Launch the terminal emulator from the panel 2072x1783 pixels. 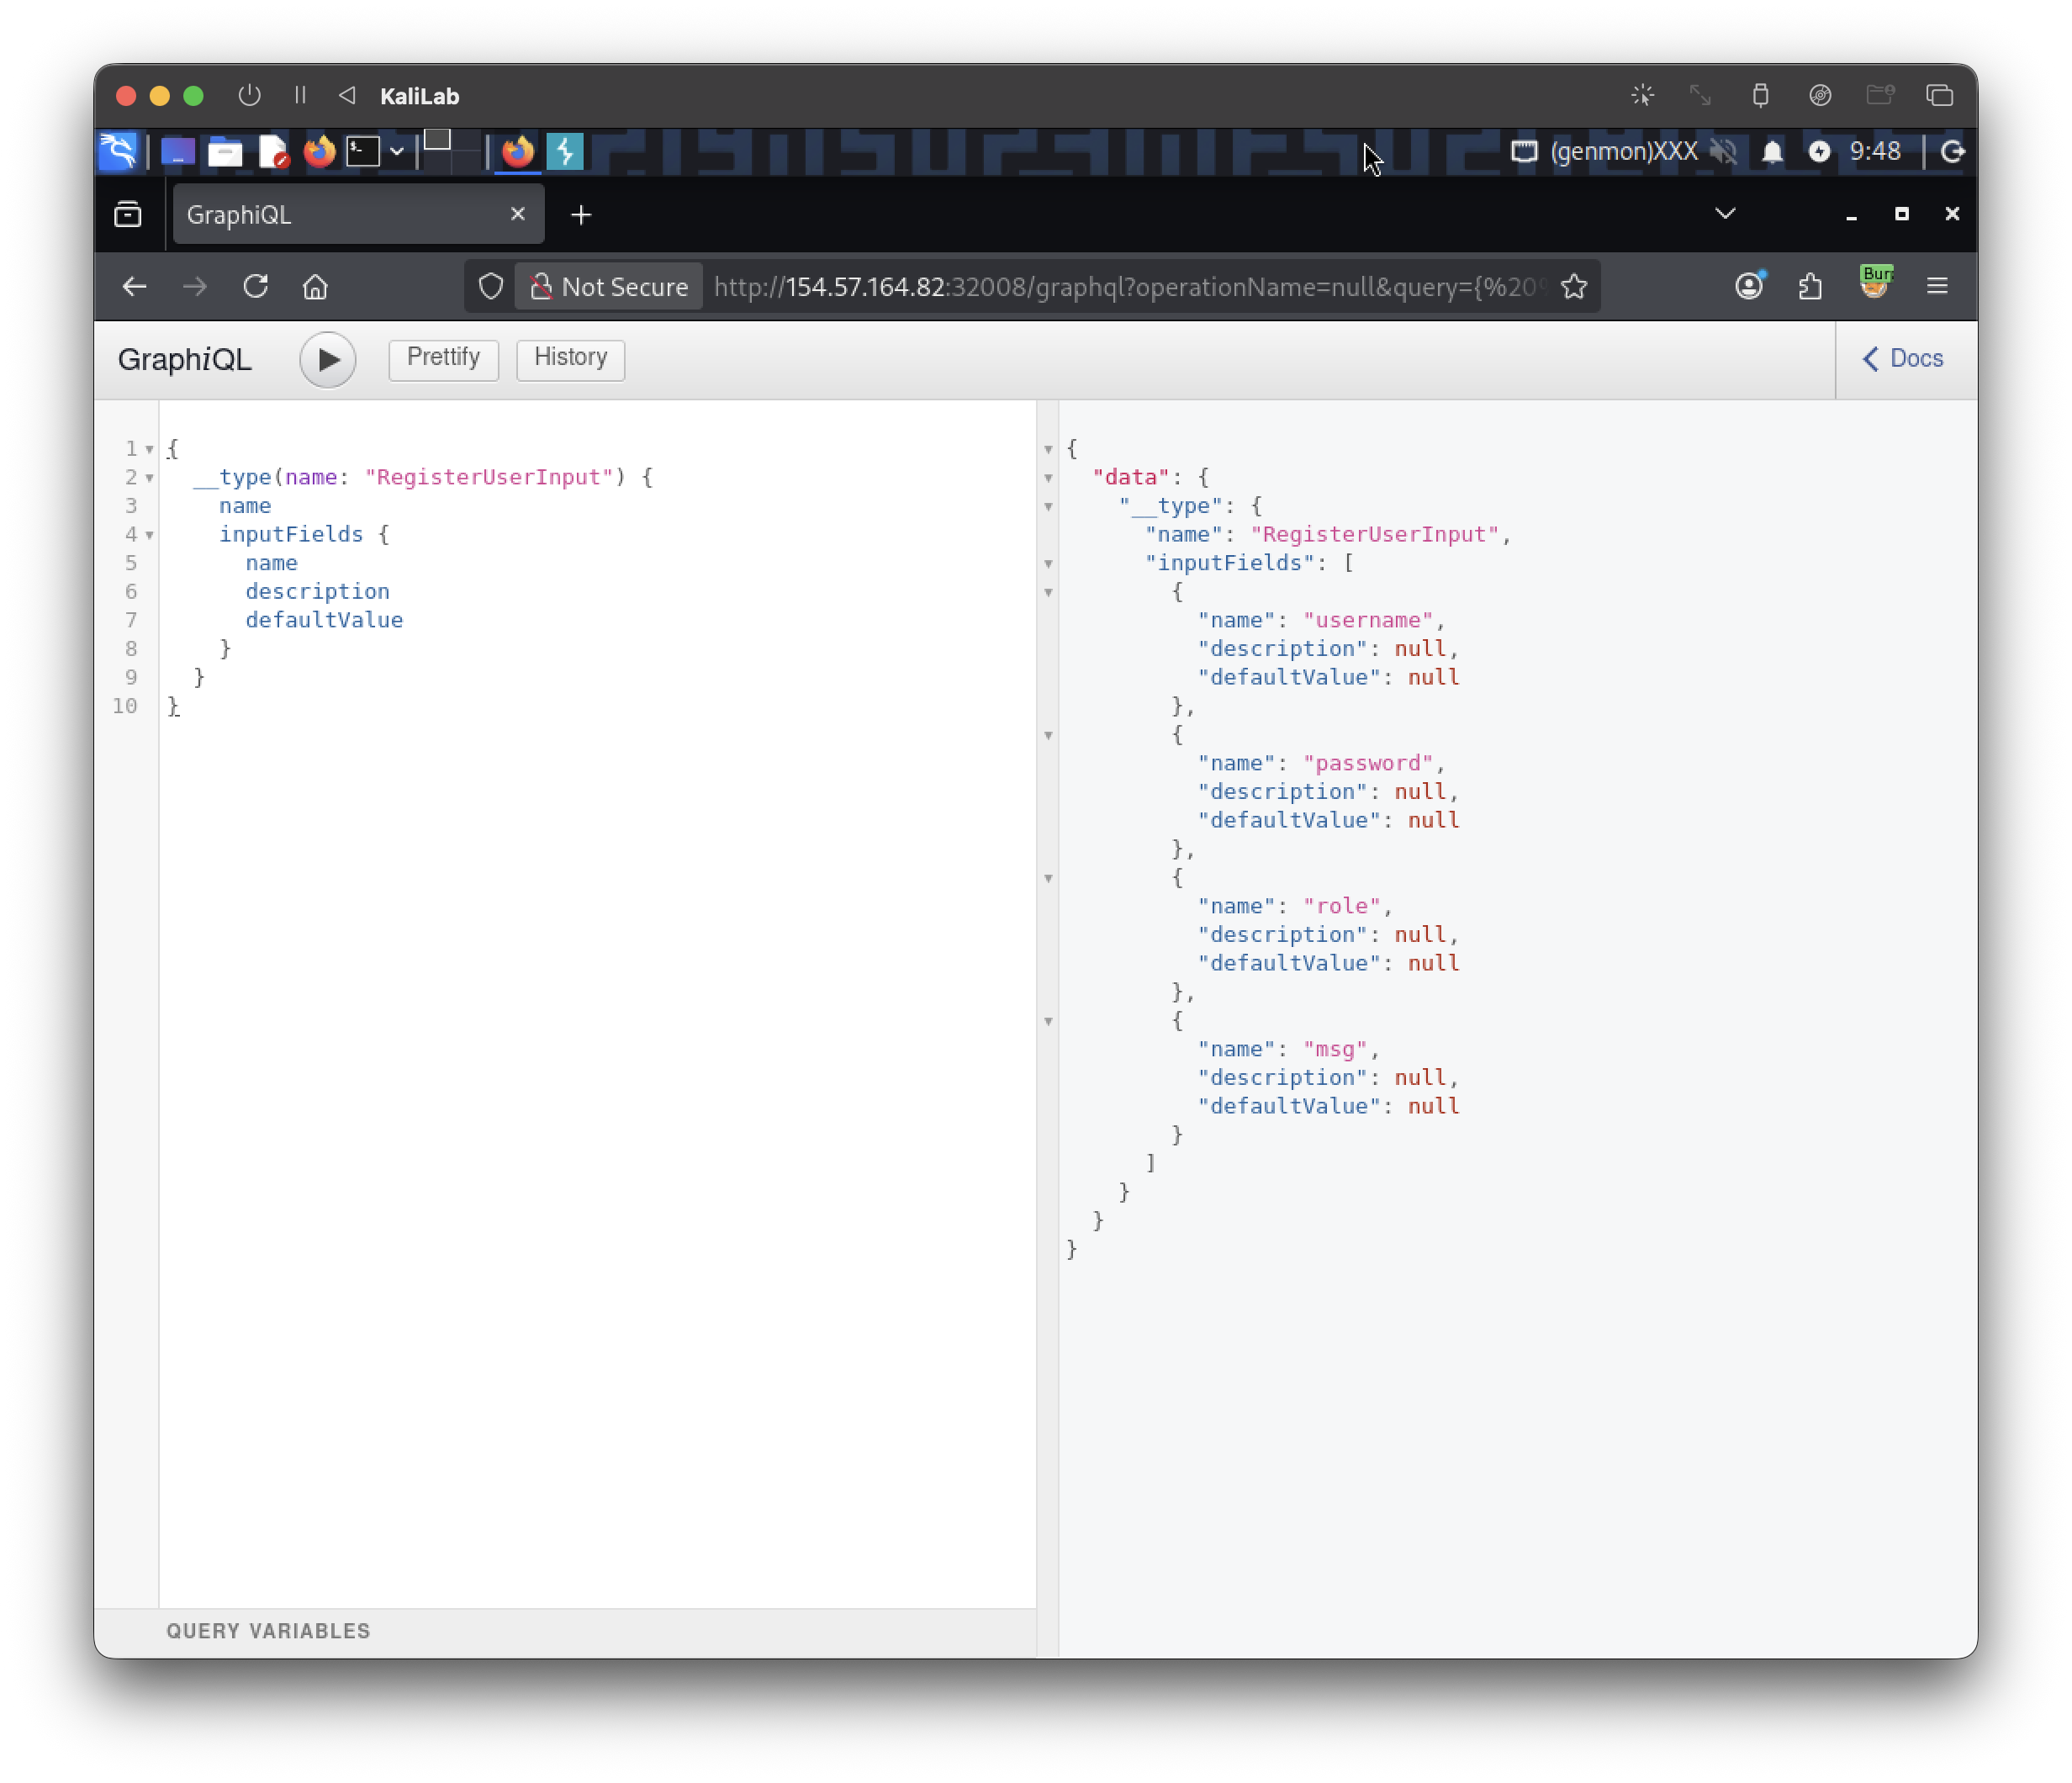click(363, 152)
